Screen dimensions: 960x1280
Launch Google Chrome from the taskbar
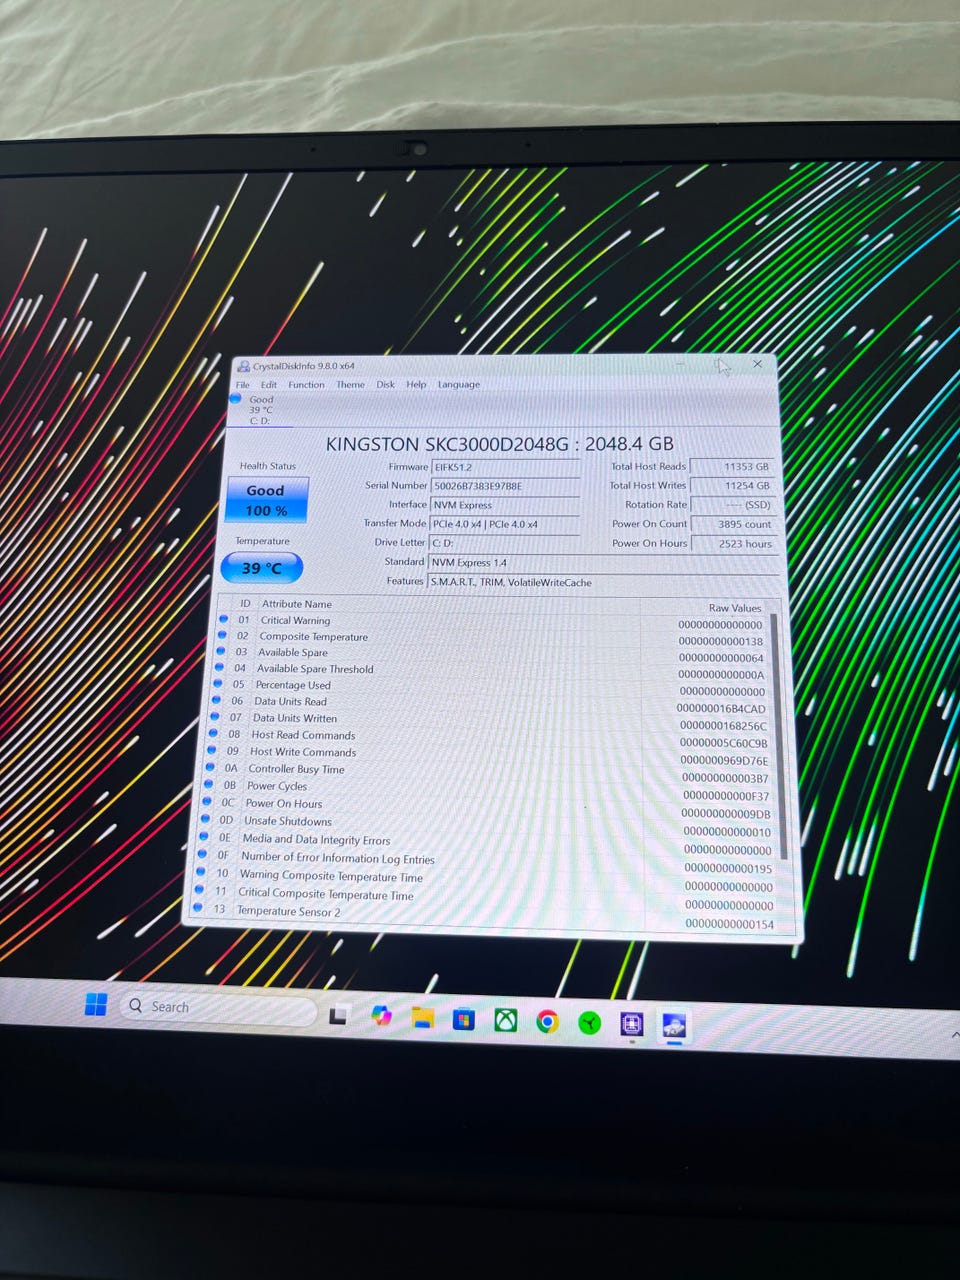click(547, 1021)
